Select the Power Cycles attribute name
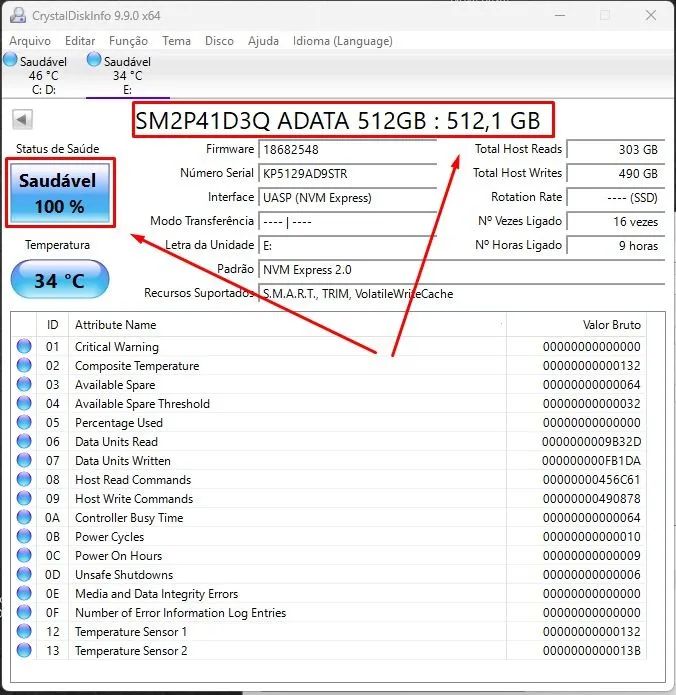This screenshot has height=695, width=676. coord(109,537)
